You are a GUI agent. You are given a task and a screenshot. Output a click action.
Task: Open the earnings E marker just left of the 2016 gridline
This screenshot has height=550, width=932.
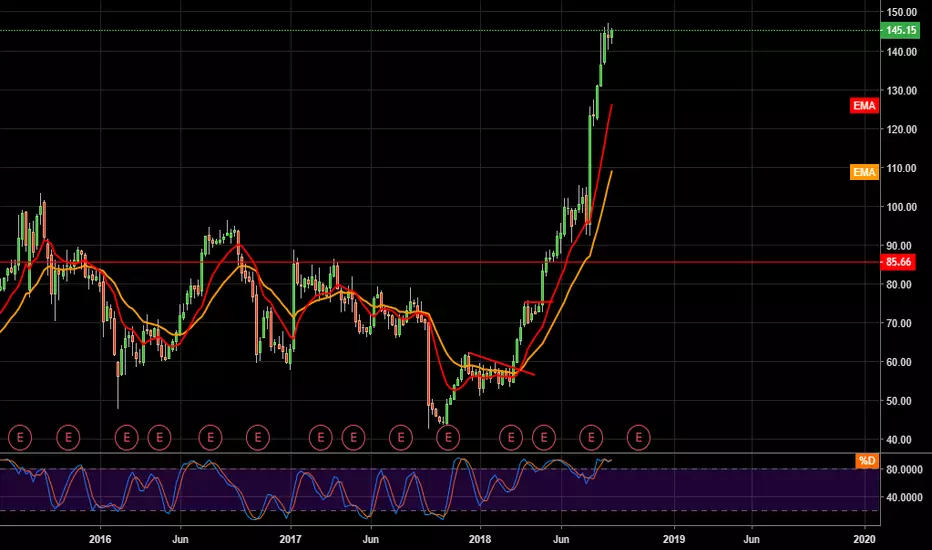tap(68, 438)
